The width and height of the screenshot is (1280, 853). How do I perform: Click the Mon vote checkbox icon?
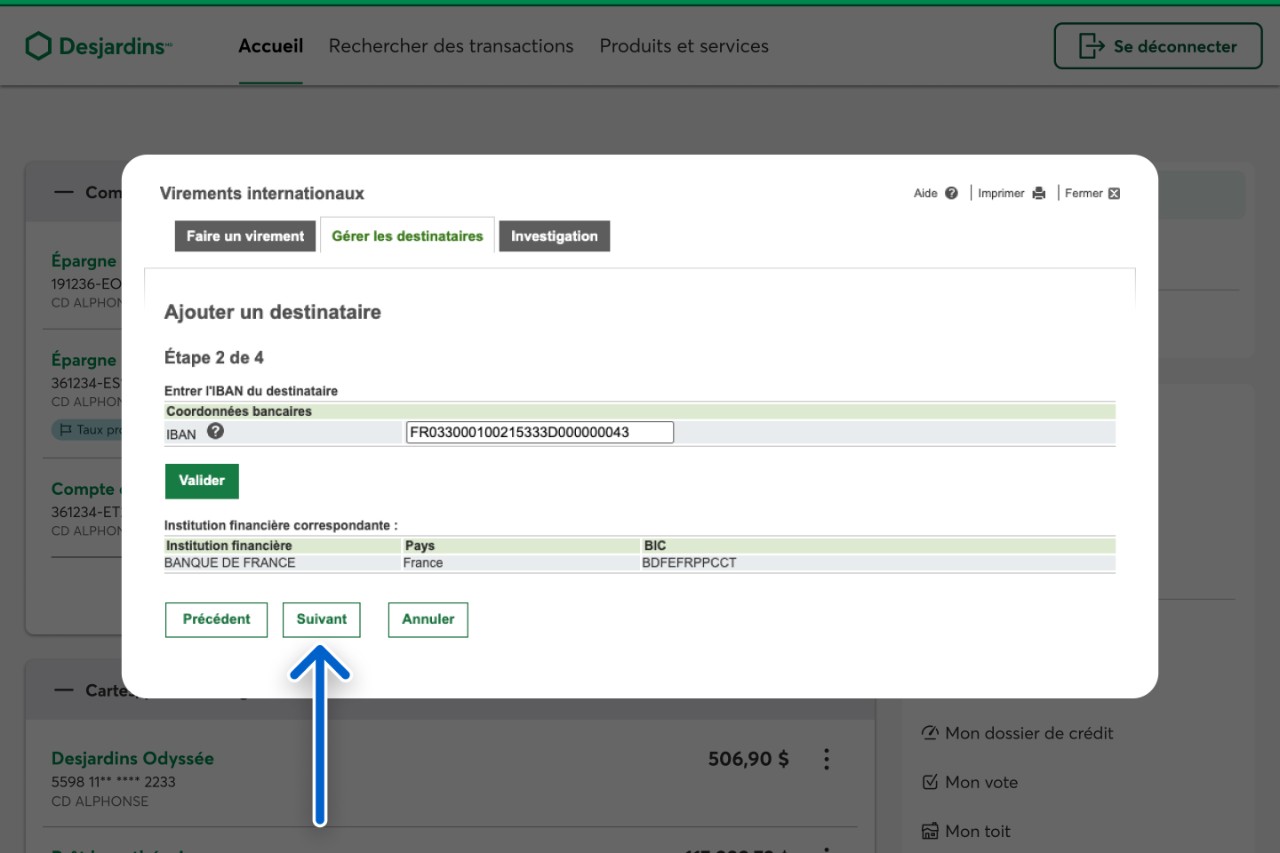(x=930, y=782)
